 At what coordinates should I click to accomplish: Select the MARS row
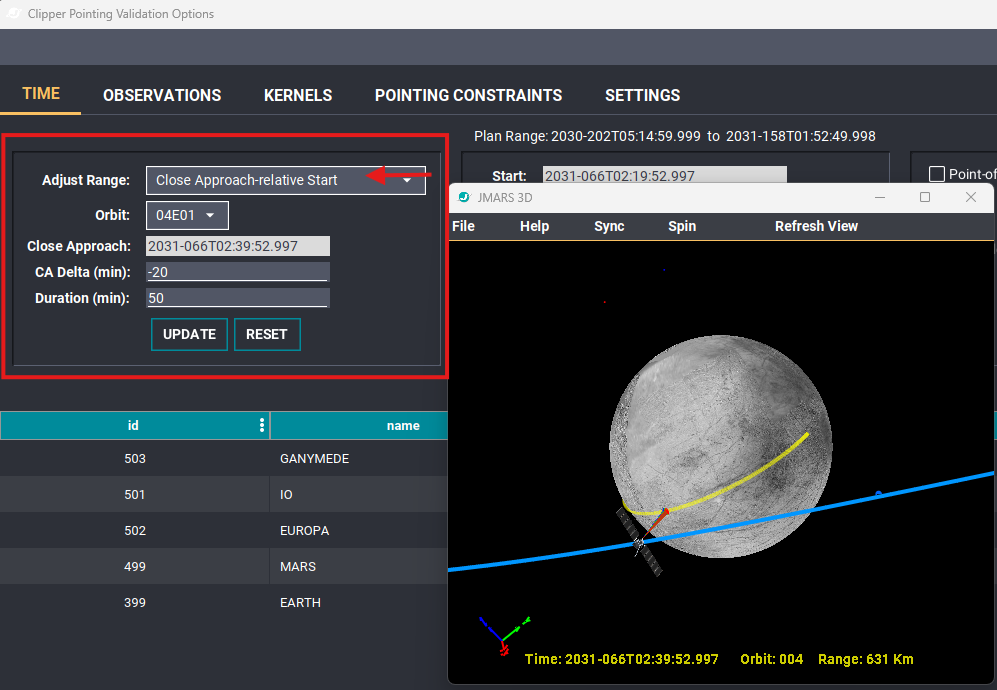tap(224, 566)
